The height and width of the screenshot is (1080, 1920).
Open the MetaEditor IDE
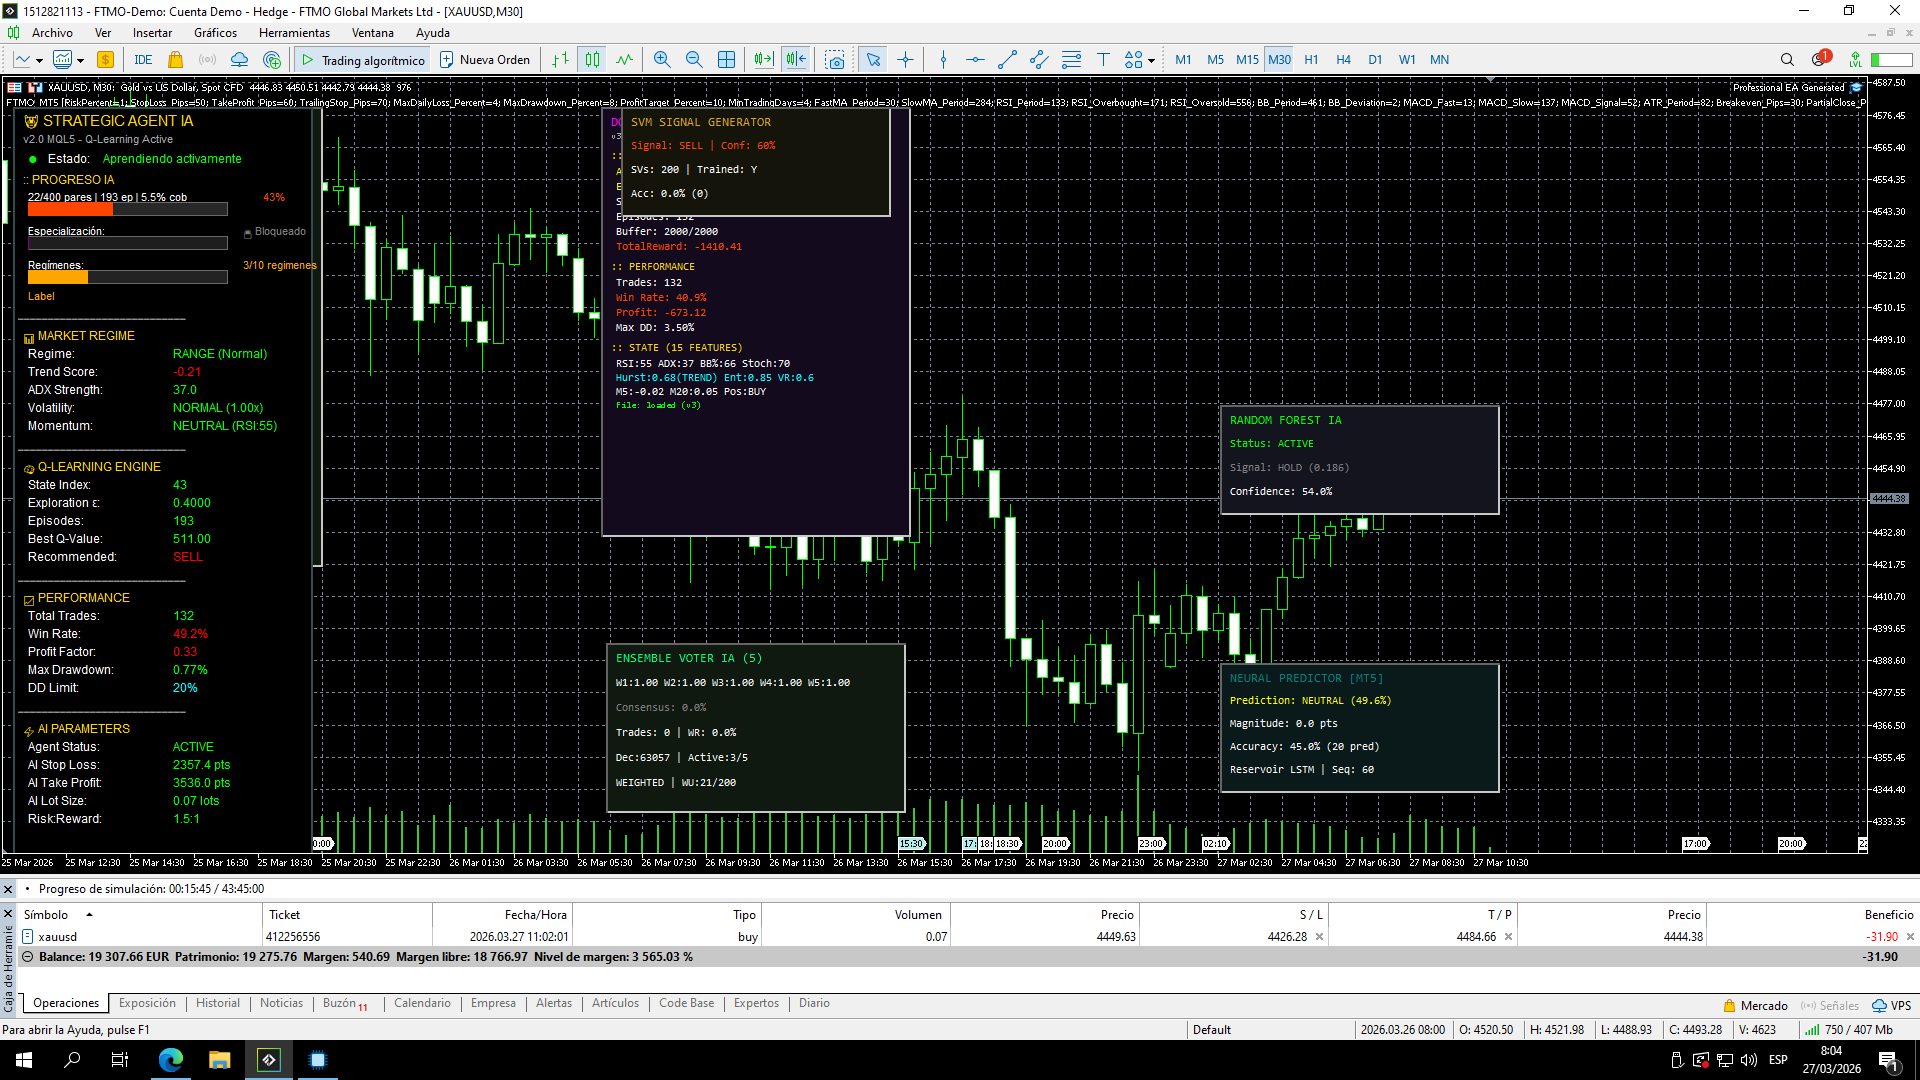click(x=143, y=60)
